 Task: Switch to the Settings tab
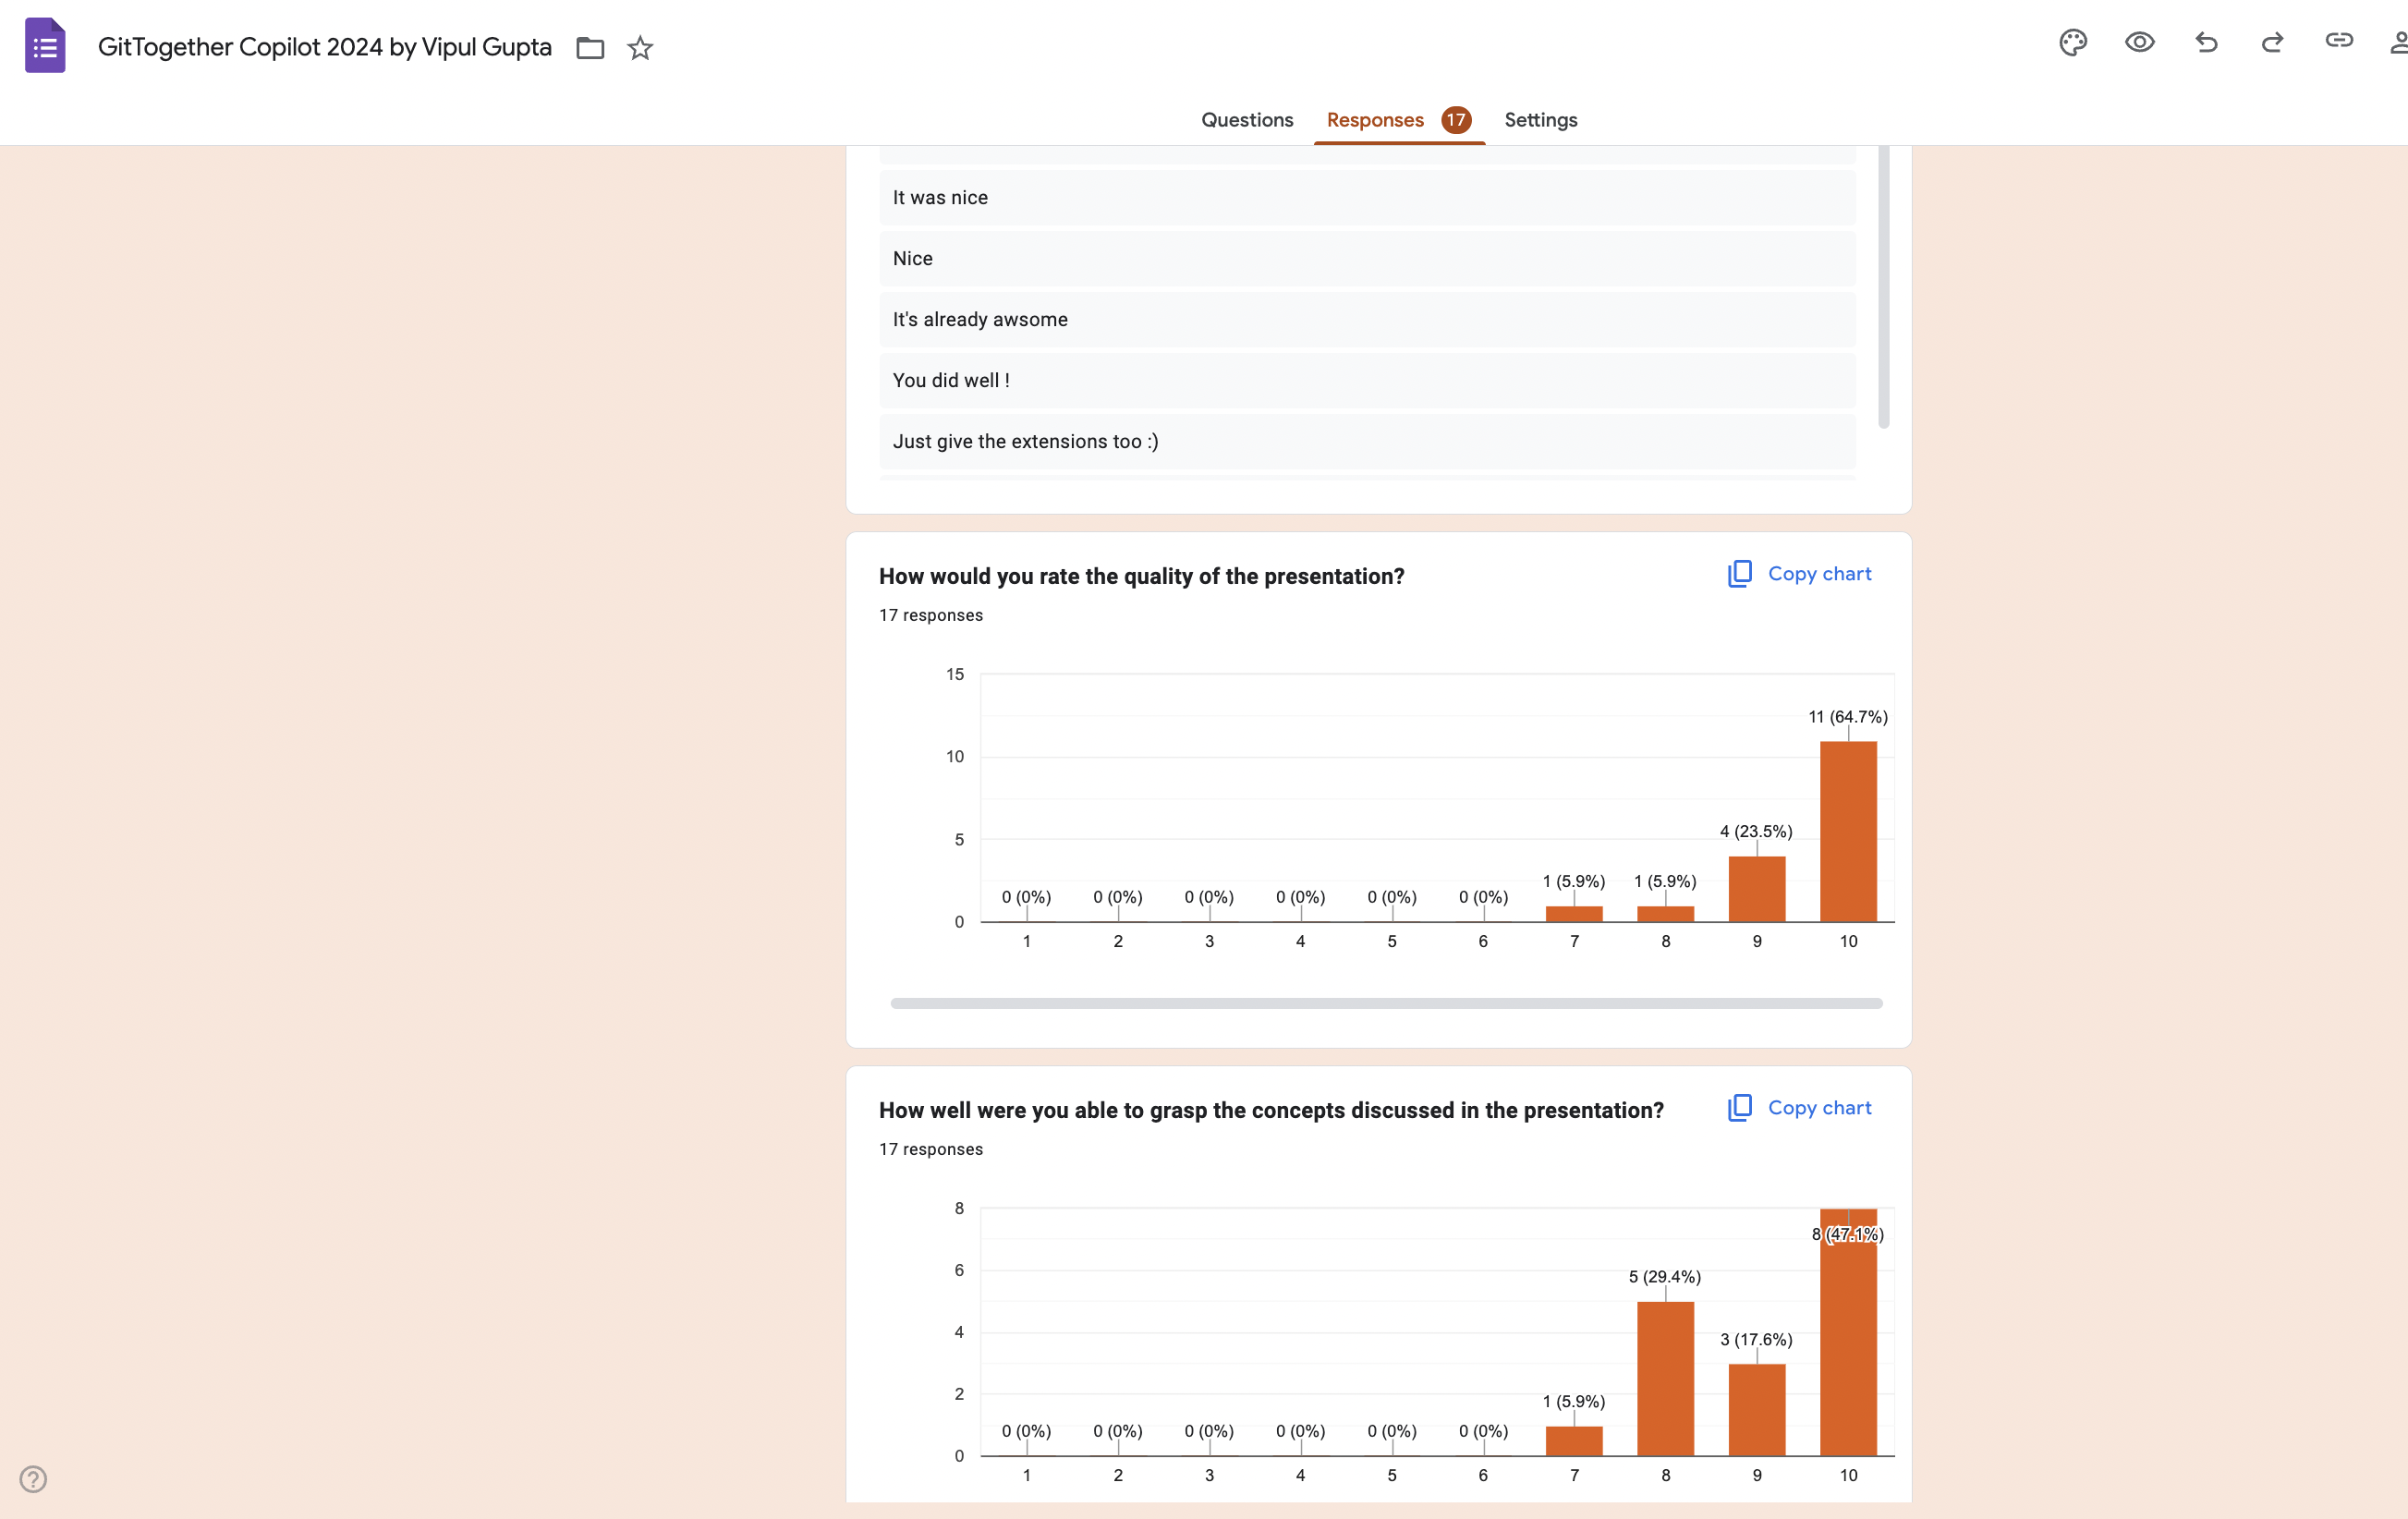coord(1540,120)
